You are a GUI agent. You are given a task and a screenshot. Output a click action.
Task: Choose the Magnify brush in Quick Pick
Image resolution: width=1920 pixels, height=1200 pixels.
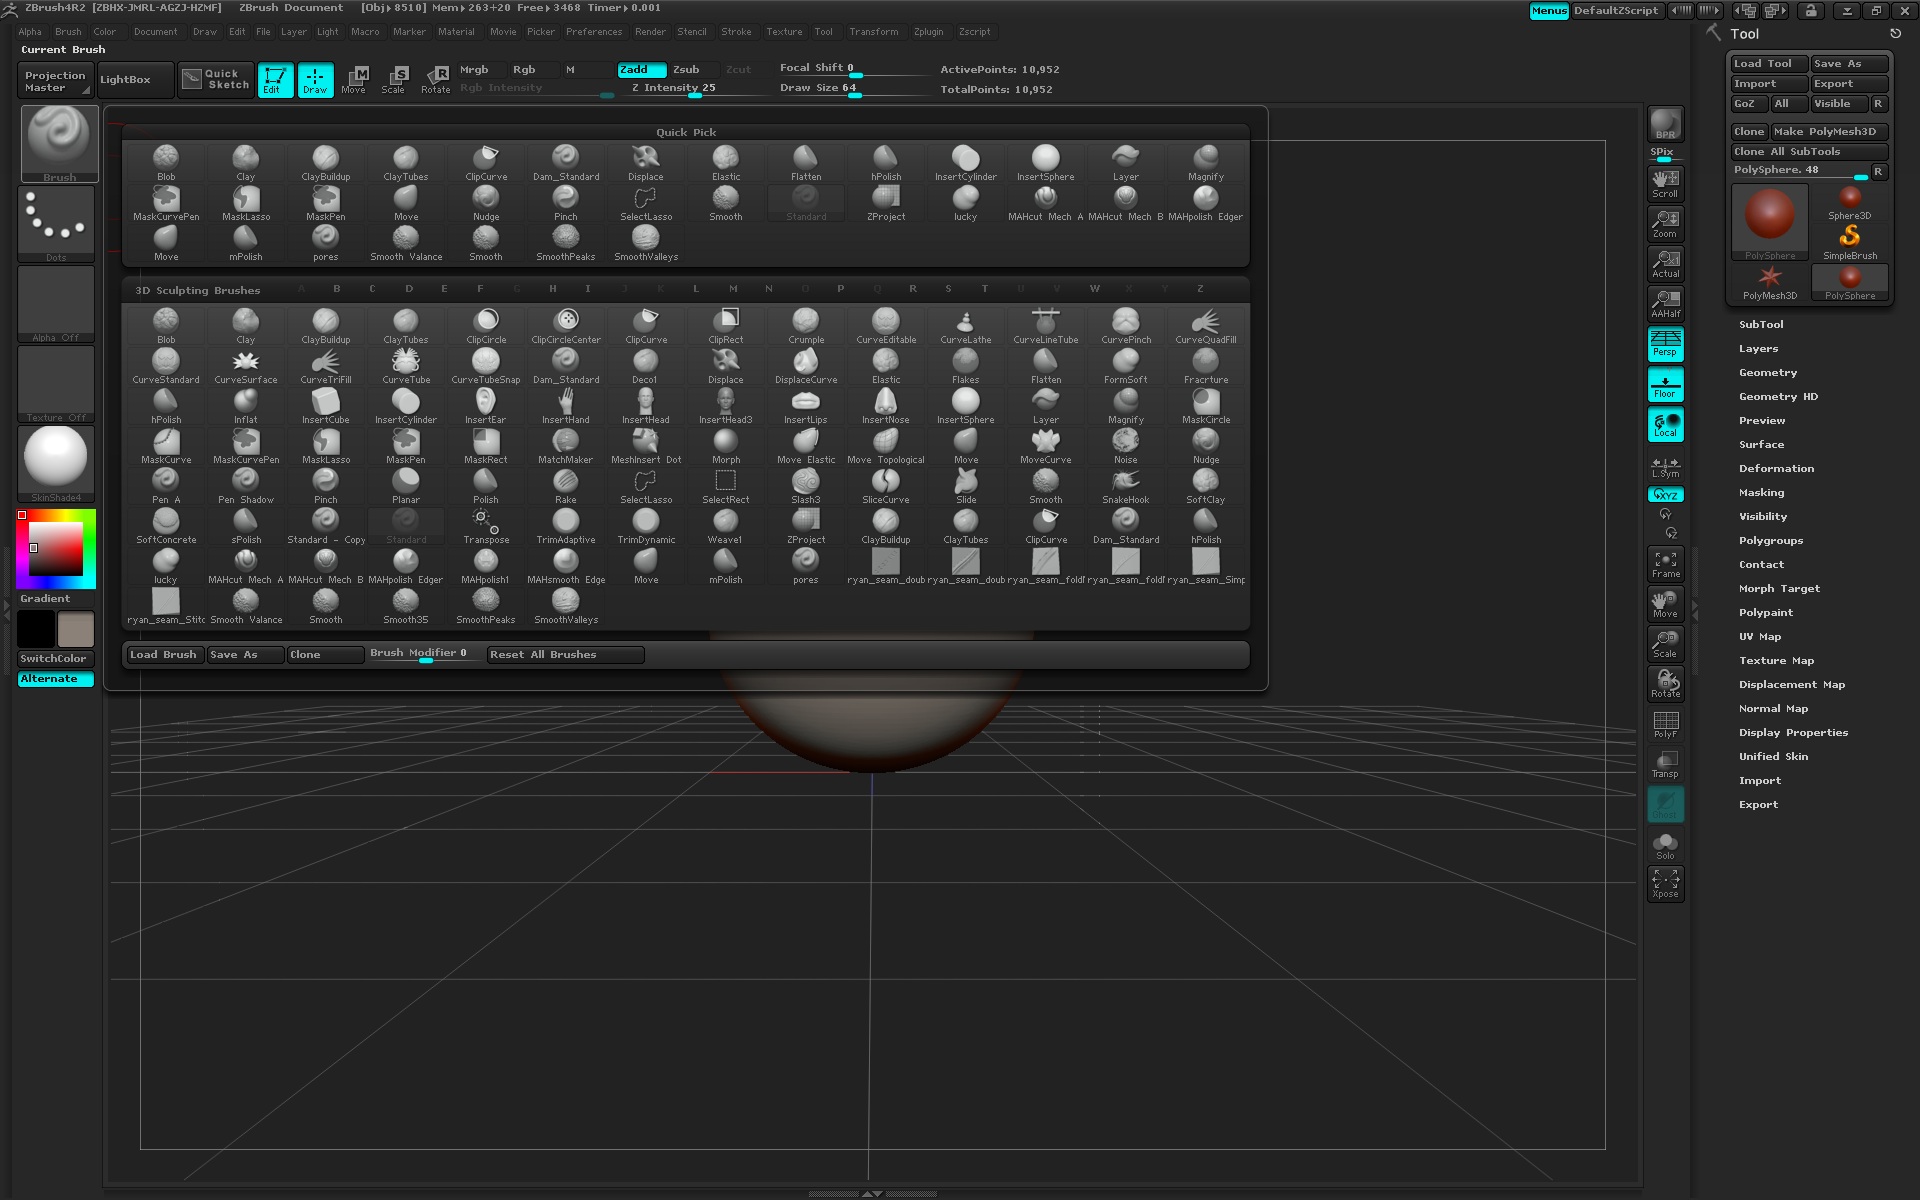click(1206, 163)
